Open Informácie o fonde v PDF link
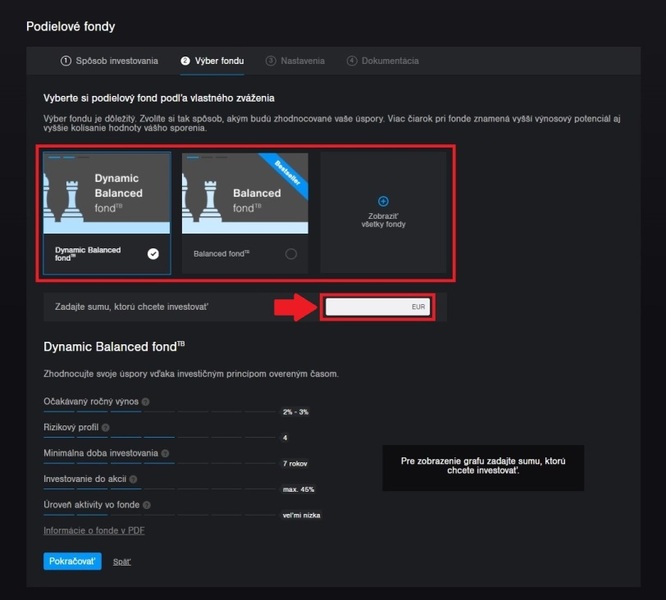Screen dimensions: 666x600 (x=93, y=531)
